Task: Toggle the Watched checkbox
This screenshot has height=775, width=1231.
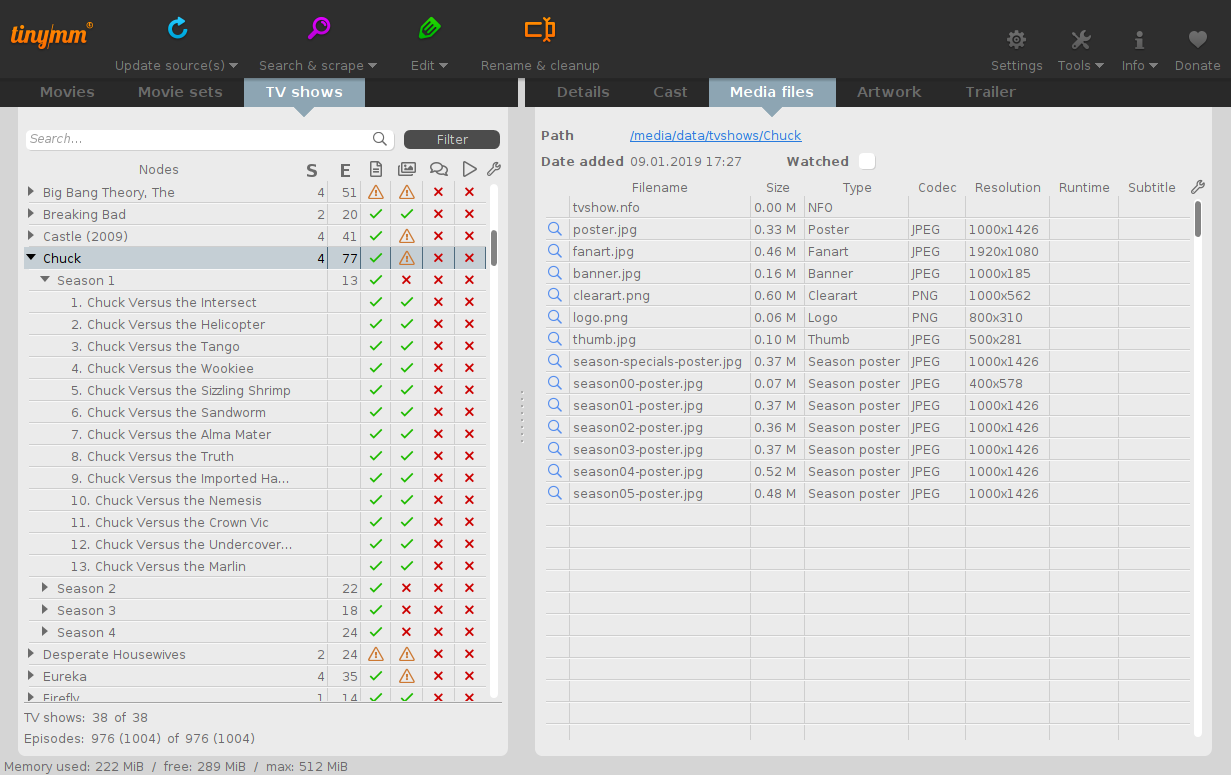Action: coord(867,161)
